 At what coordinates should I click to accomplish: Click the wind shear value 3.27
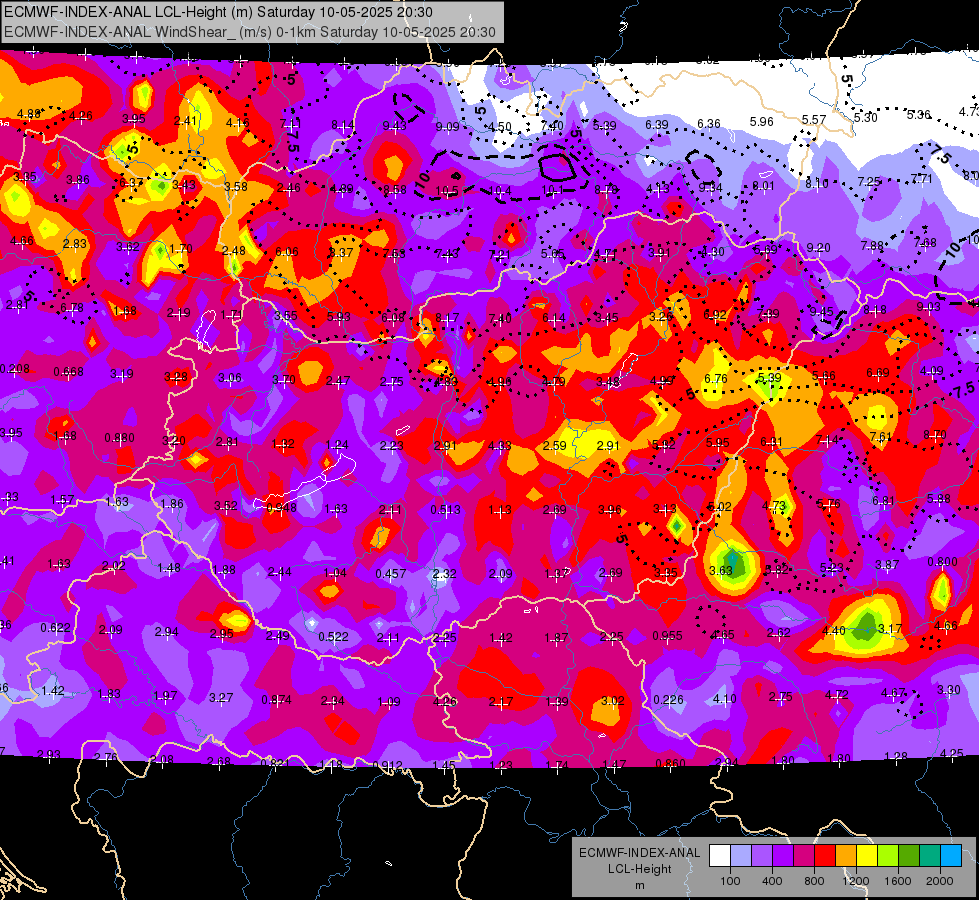[221, 698]
